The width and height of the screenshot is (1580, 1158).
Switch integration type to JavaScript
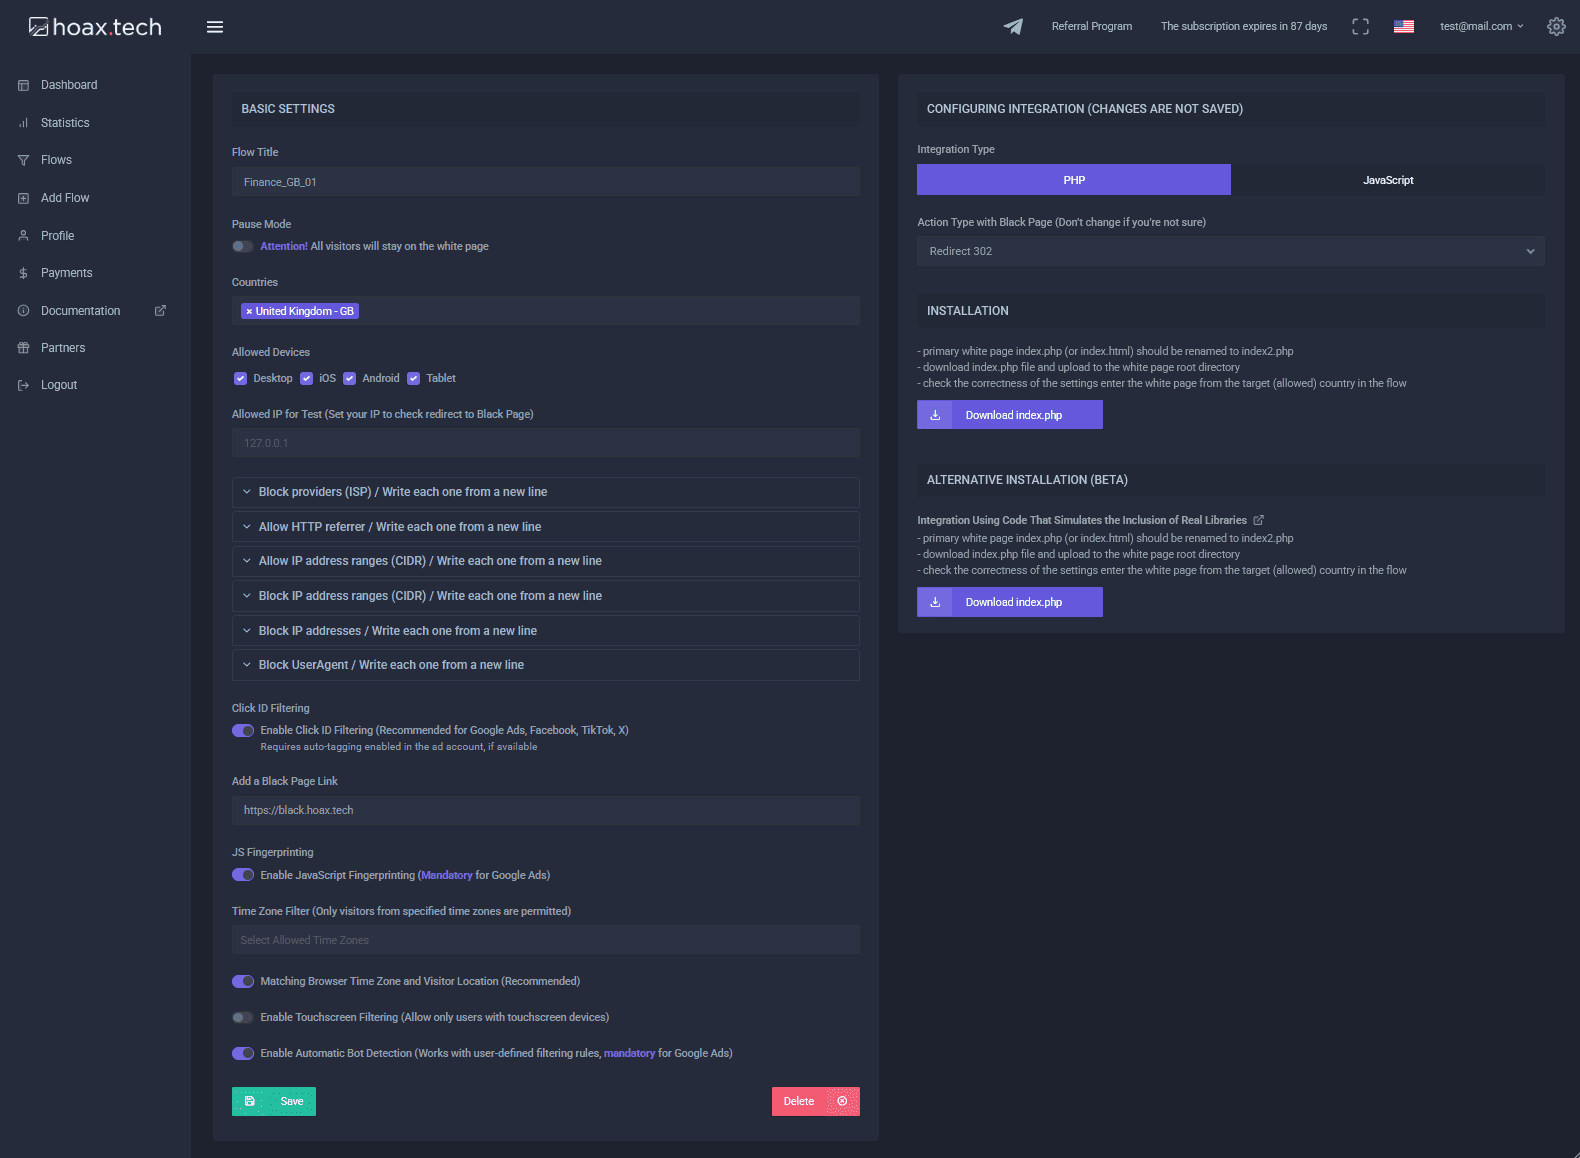click(1387, 180)
